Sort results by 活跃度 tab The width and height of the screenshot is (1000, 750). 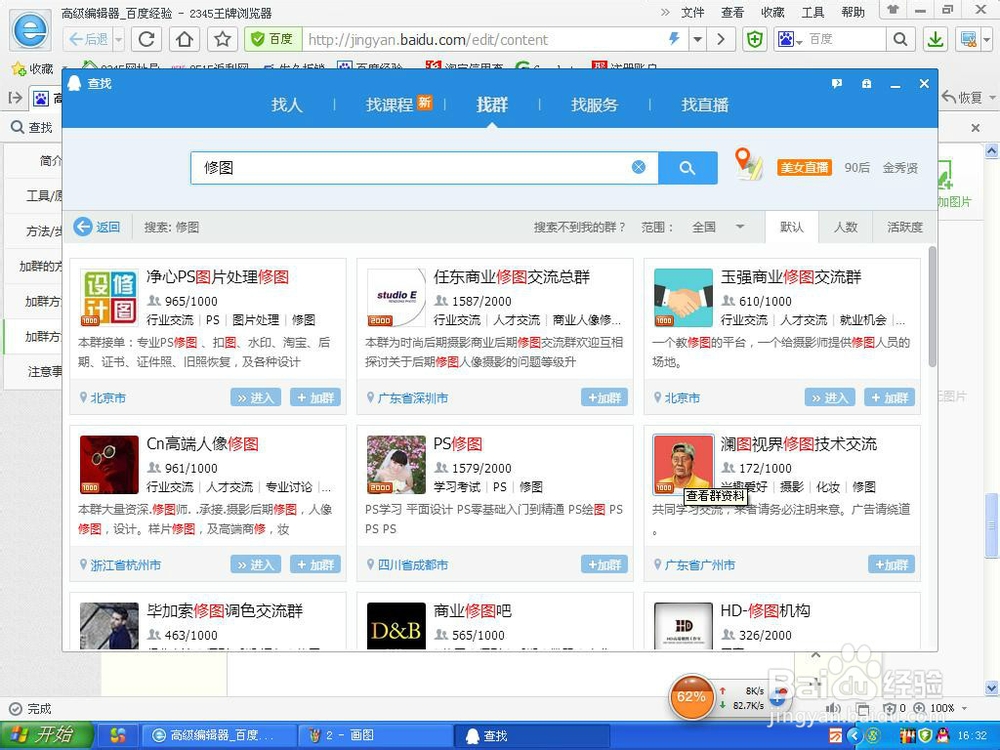click(x=904, y=227)
